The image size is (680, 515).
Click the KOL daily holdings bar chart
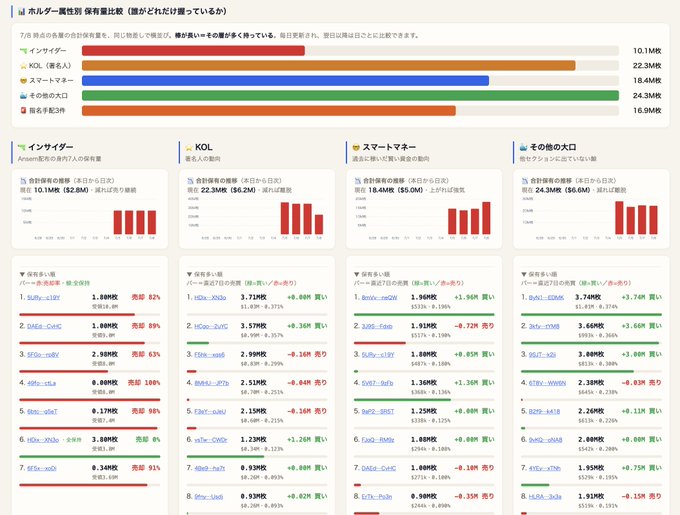pyautogui.click(x=257, y=219)
